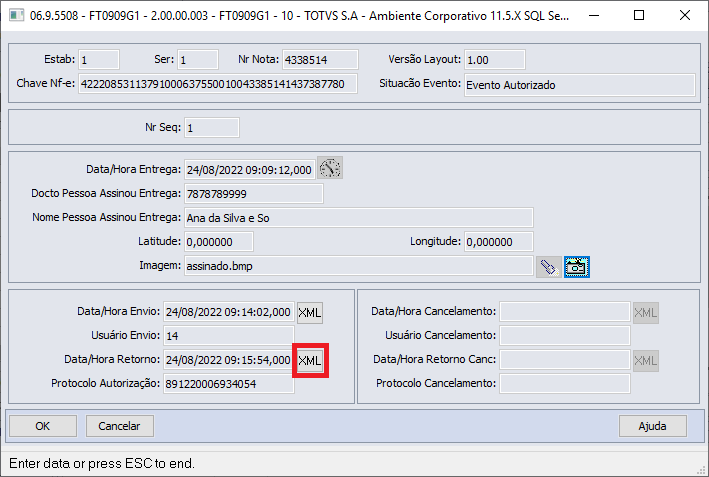
Task: Focus the Data/Hora Entrega field
Action: pos(250,170)
